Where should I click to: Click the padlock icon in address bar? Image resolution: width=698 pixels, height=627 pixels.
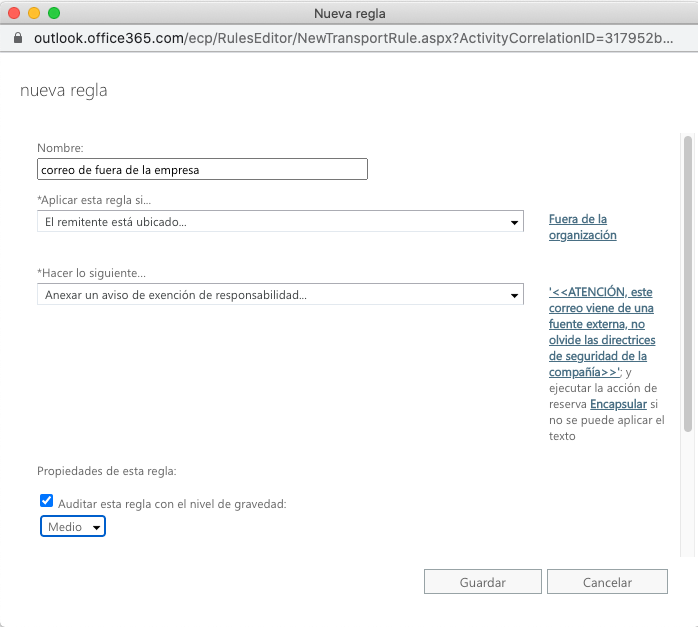click(x=17, y=37)
